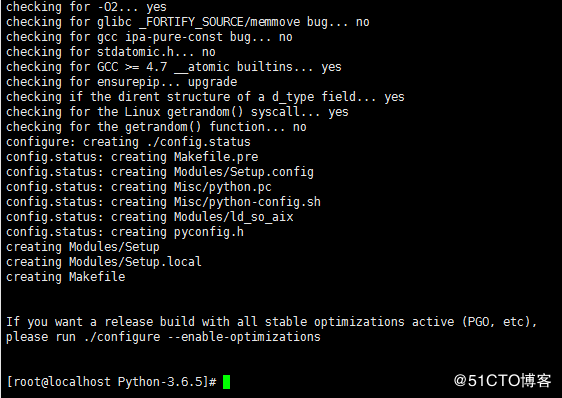Click the release build optimizations message
This screenshot has width=562, height=398.
[271, 329]
